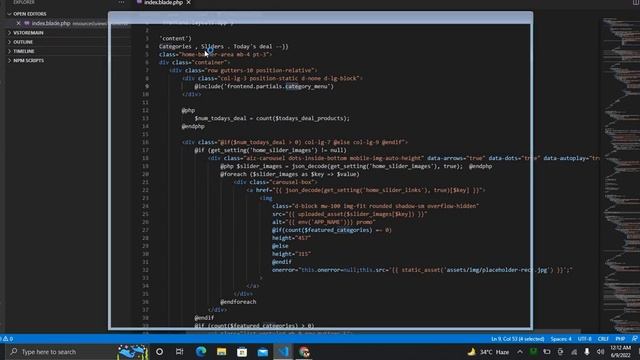Open Ln 9, Col 53 go-to-line indicator
The image size is (640, 360).
[x=518, y=339]
